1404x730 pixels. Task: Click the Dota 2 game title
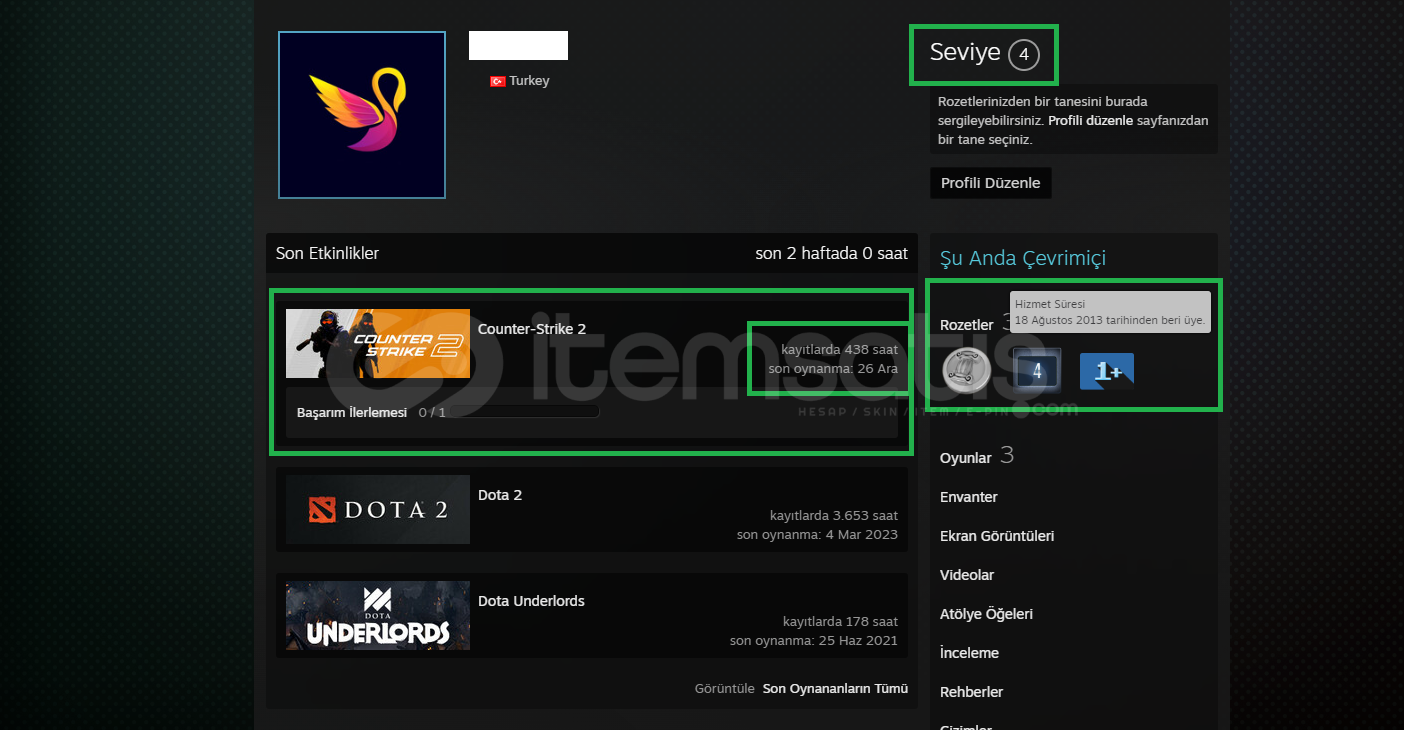tap(500, 495)
